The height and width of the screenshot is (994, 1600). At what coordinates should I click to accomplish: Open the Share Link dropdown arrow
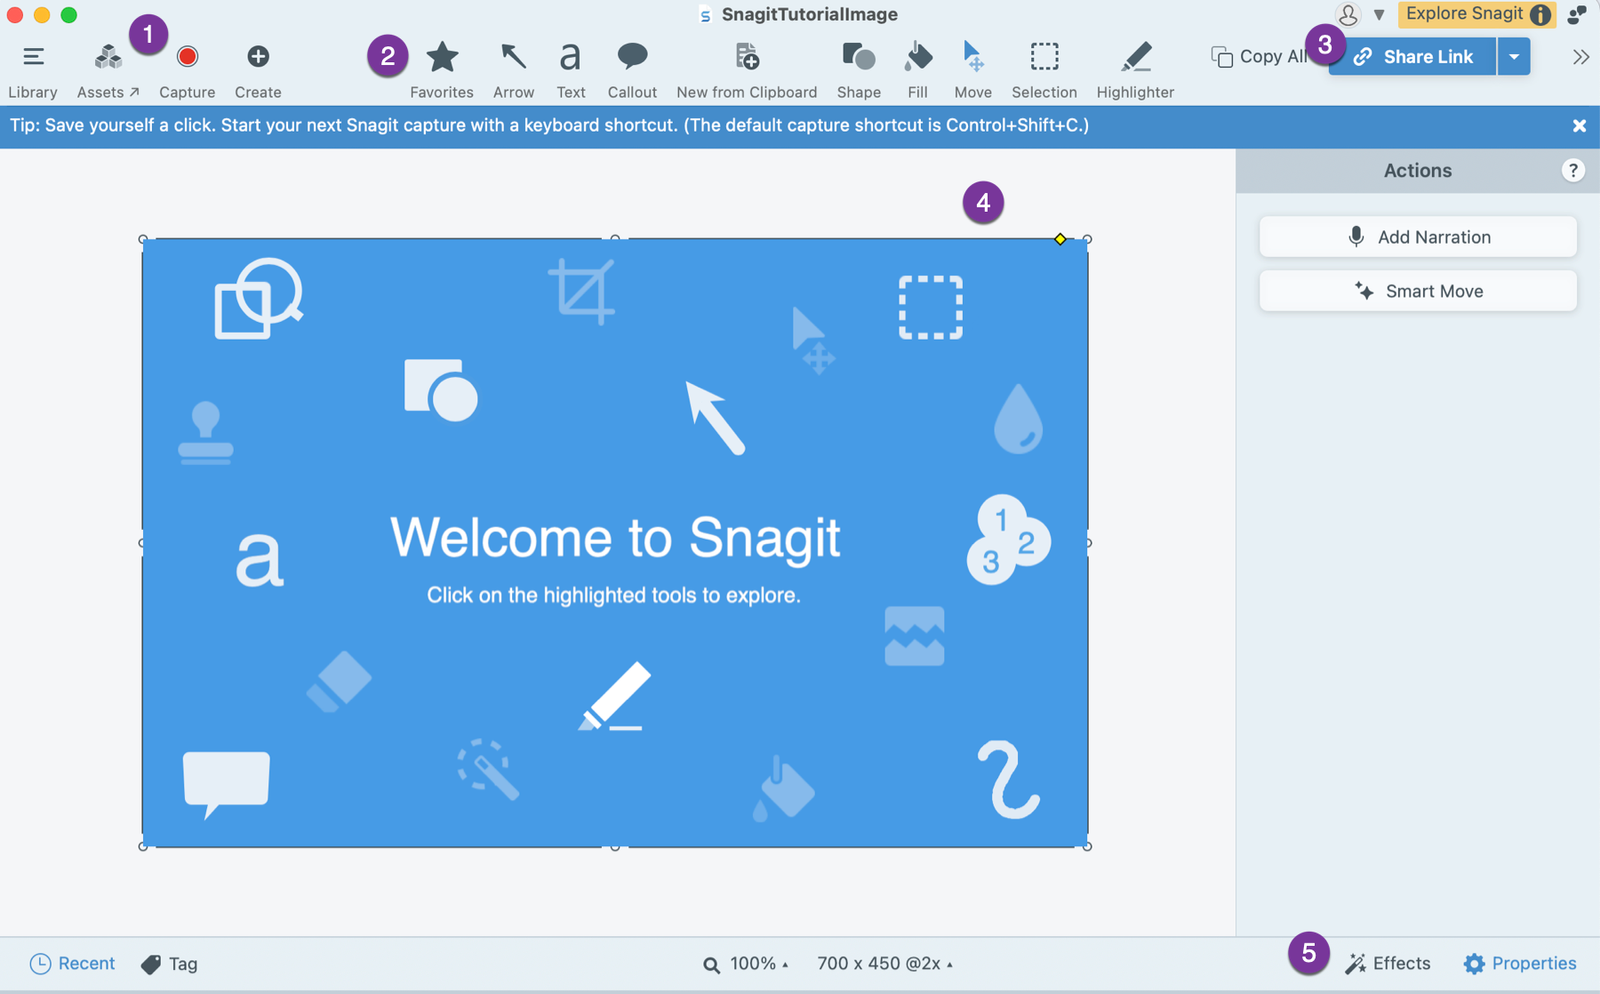[1514, 57]
